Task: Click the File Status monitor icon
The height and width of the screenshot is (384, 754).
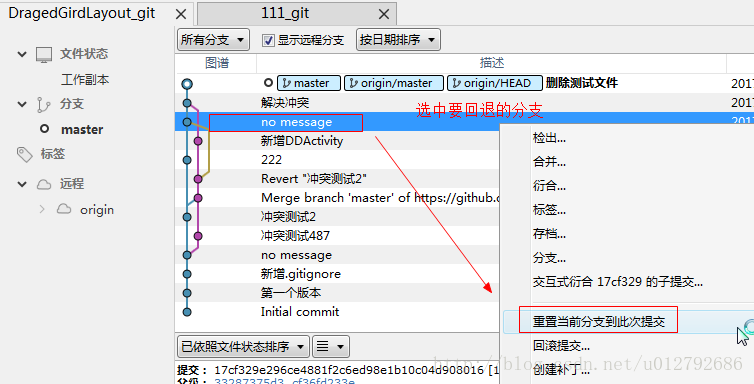Action: pyautogui.click(x=44, y=54)
